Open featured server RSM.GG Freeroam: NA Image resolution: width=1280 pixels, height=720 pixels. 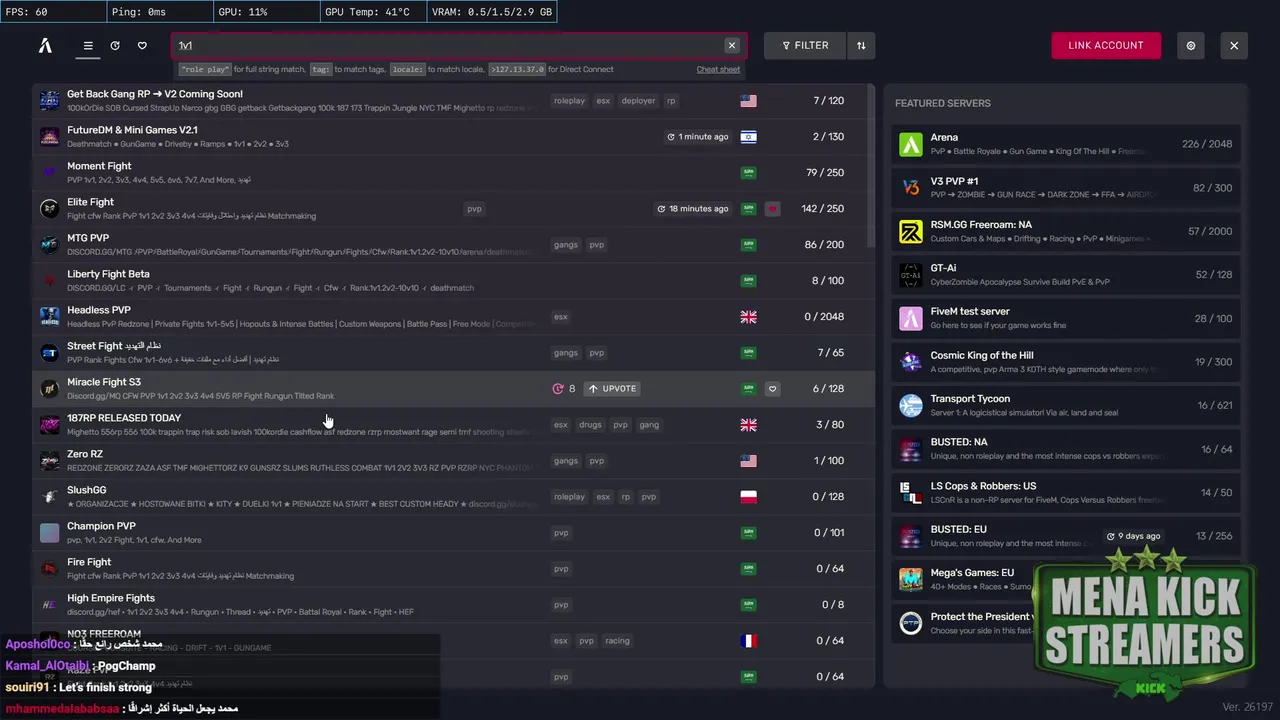point(1066,232)
